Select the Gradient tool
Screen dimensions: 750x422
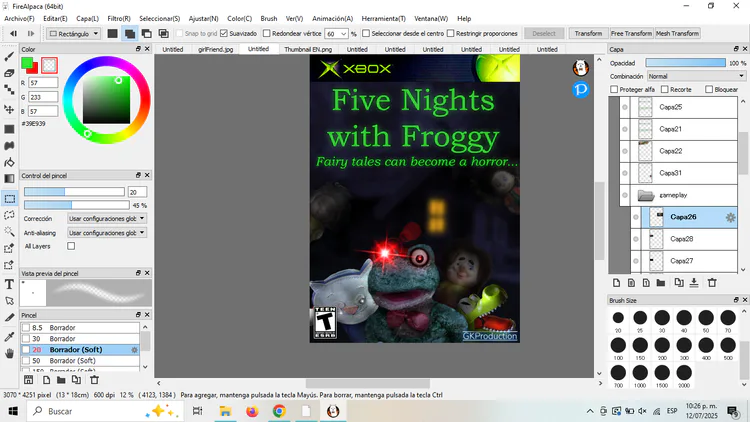tap(9, 178)
